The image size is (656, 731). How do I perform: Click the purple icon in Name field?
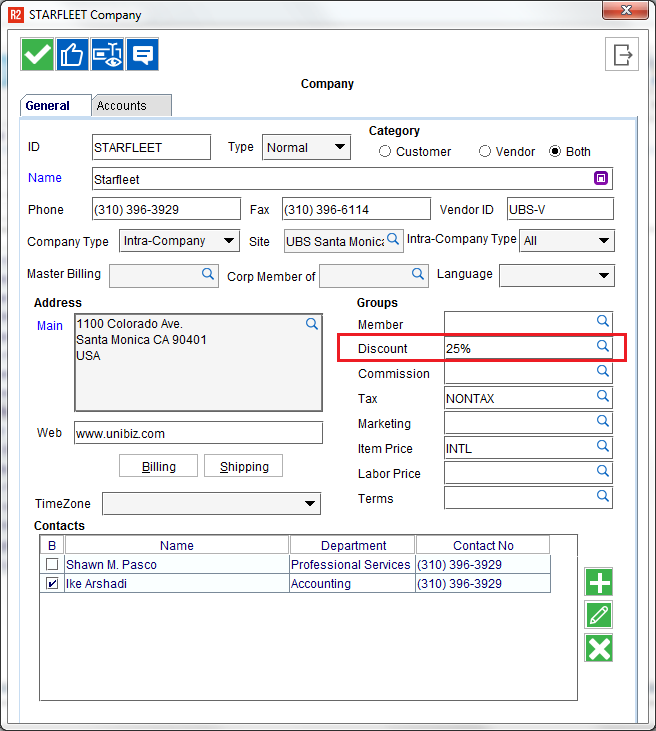pyautogui.click(x=600, y=178)
